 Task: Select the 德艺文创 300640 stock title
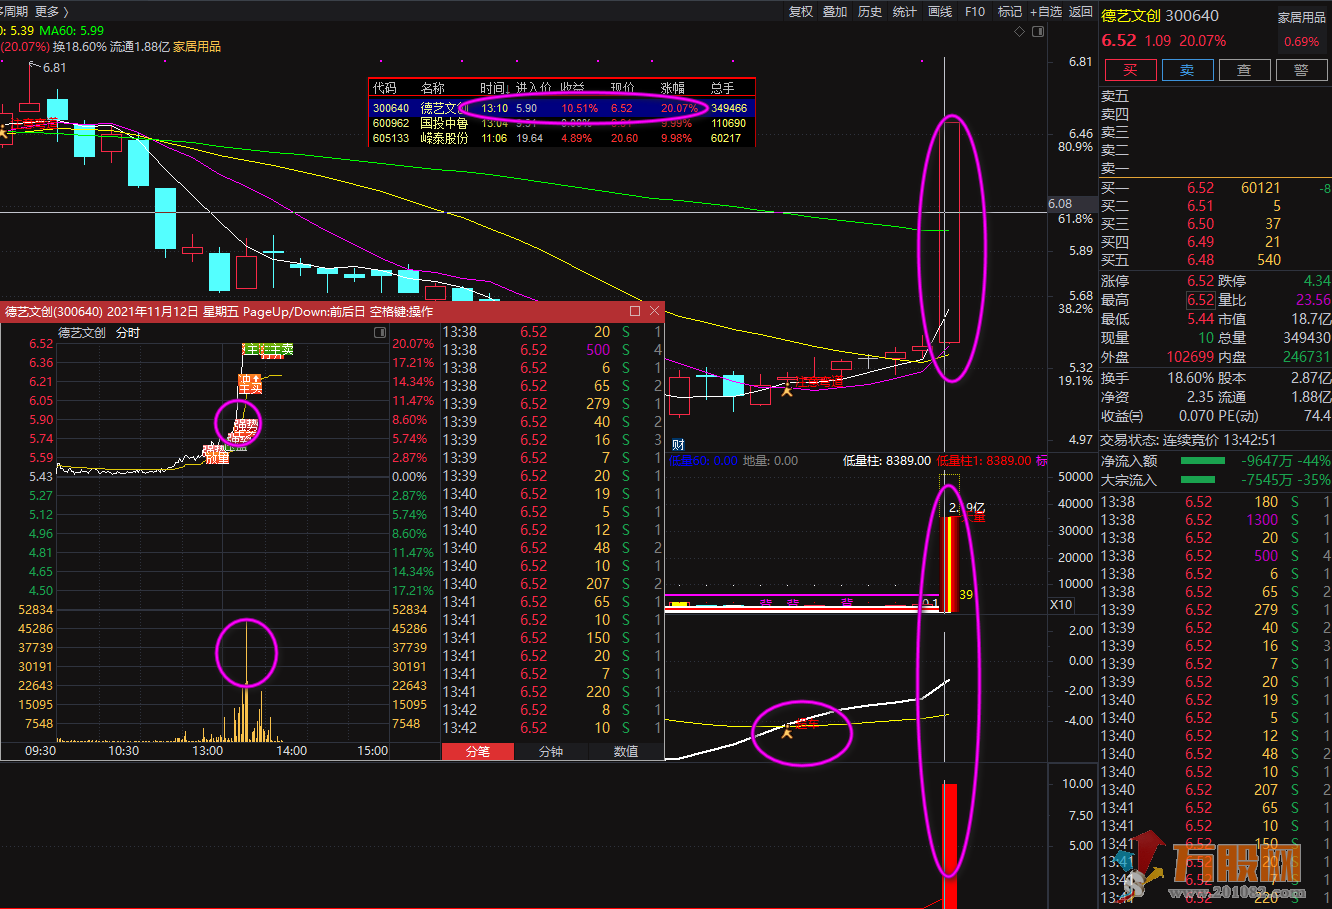click(1160, 15)
